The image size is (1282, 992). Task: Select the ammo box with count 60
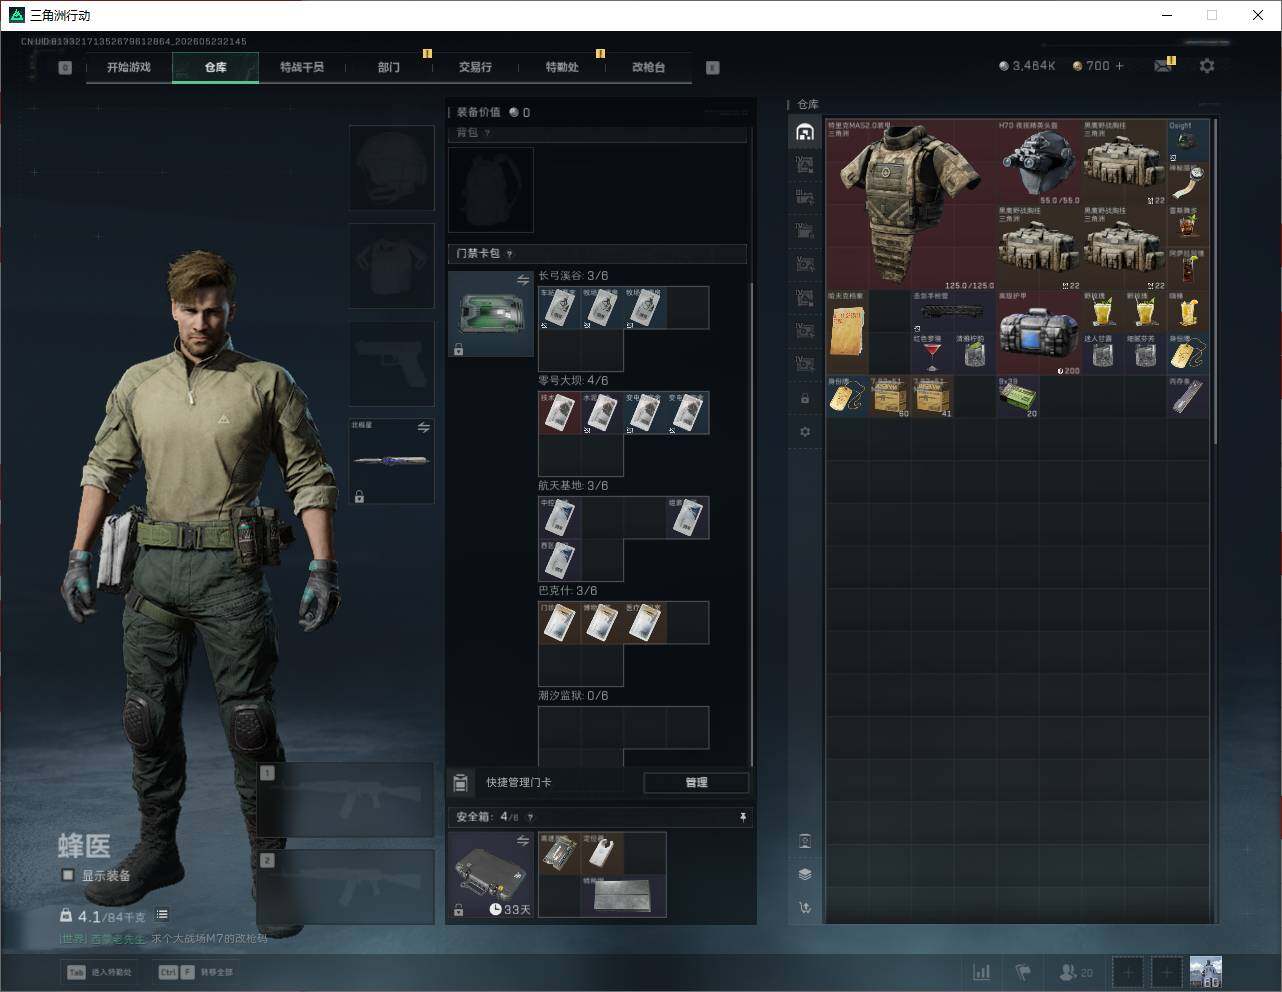(x=890, y=397)
